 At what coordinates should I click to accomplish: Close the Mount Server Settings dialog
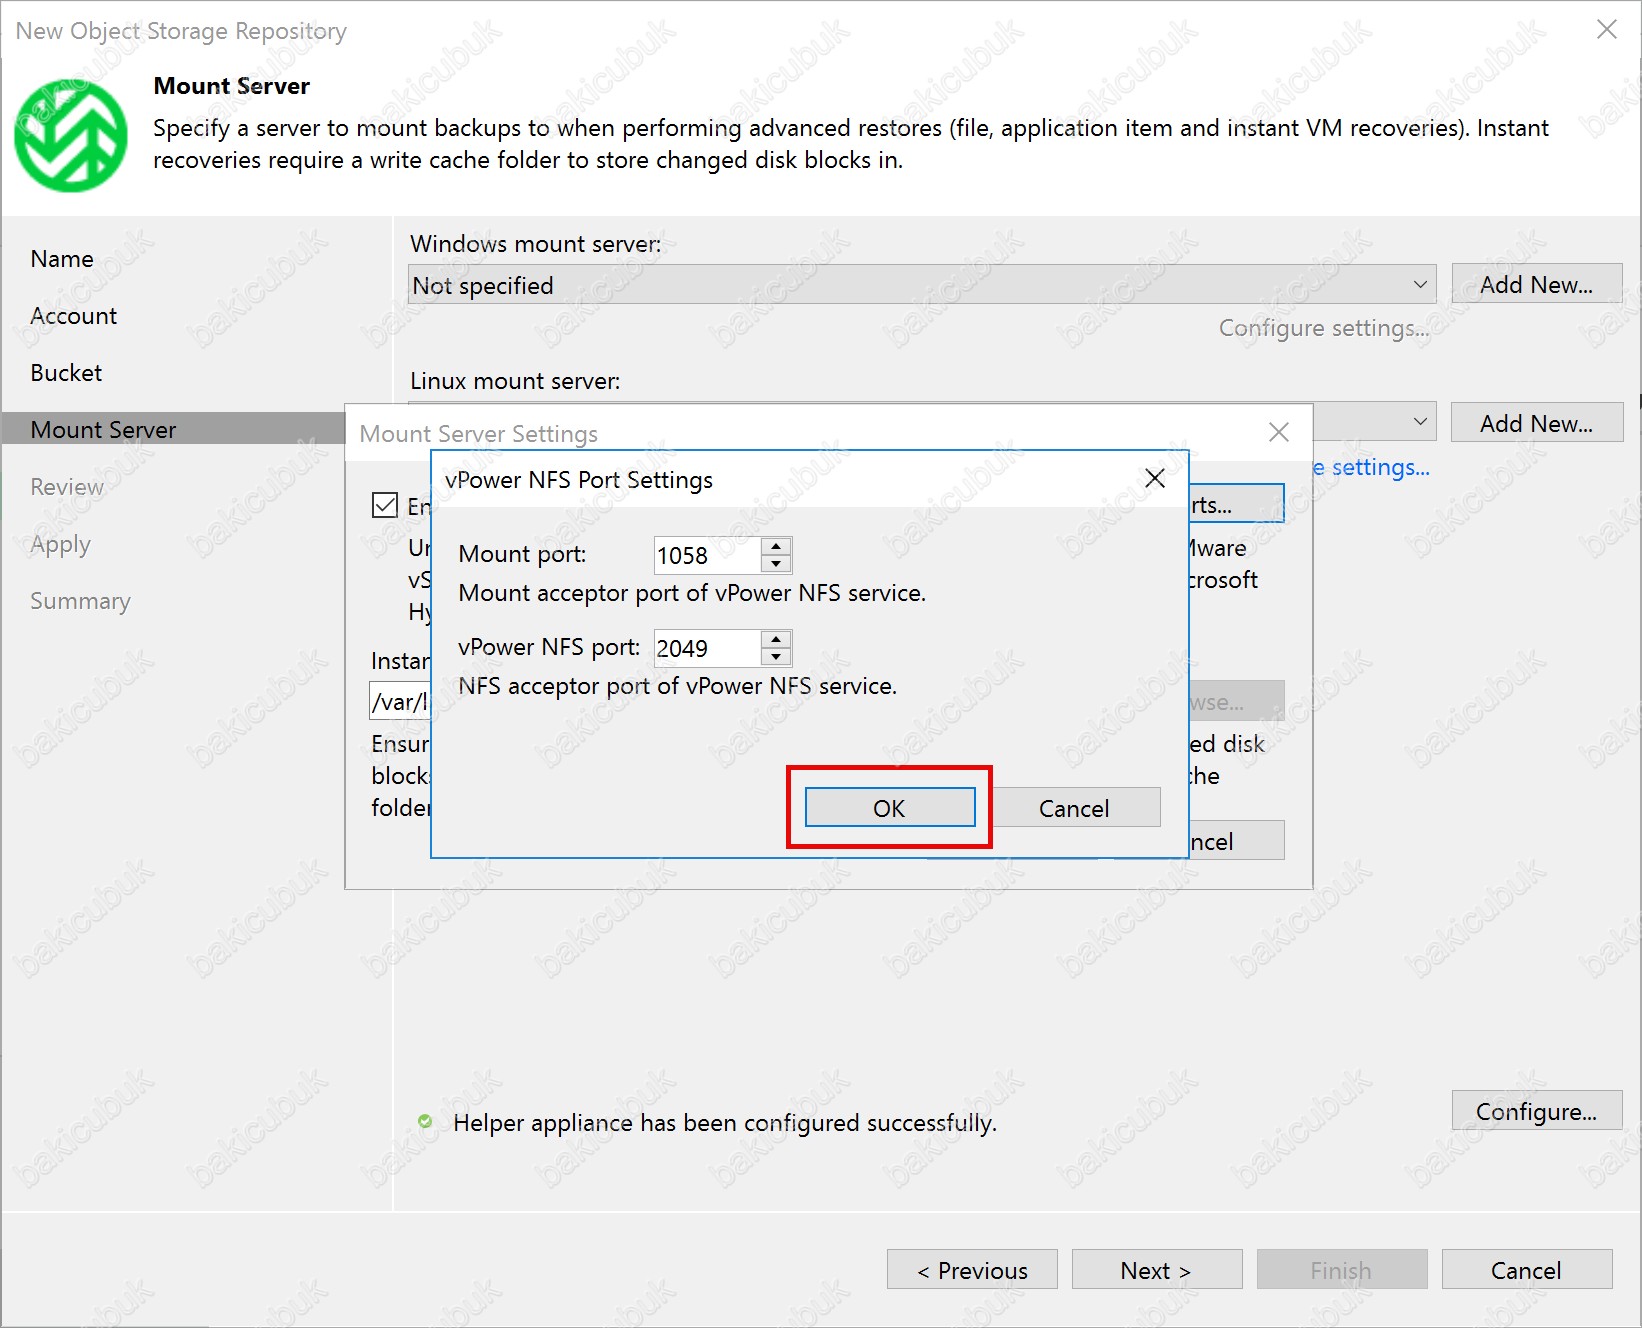point(1278,432)
